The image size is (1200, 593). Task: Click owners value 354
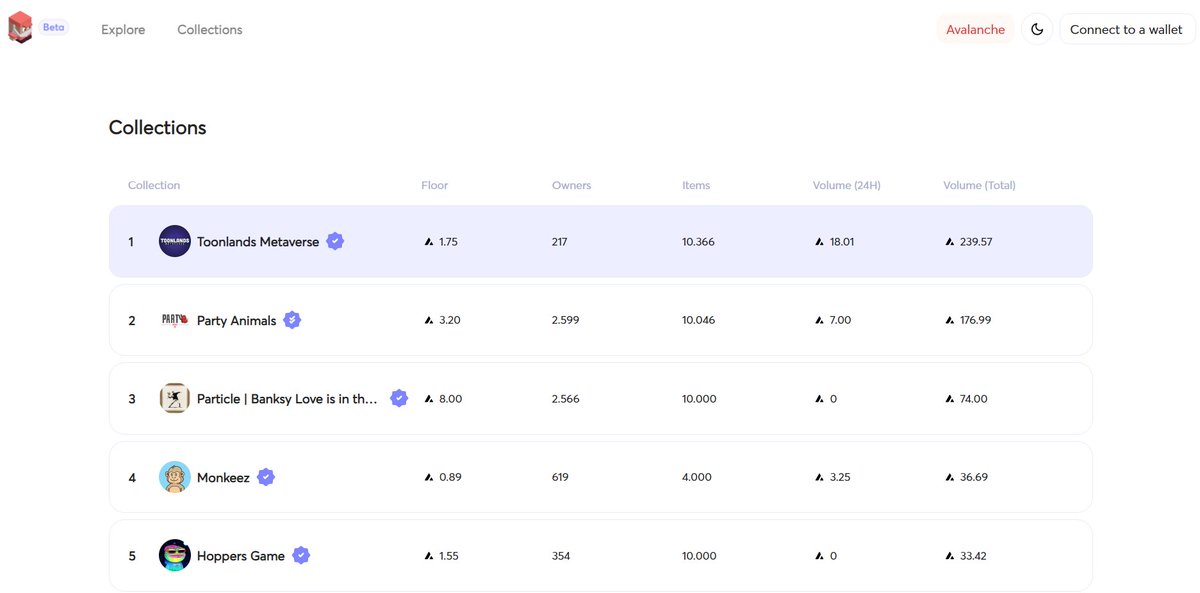(561, 556)
